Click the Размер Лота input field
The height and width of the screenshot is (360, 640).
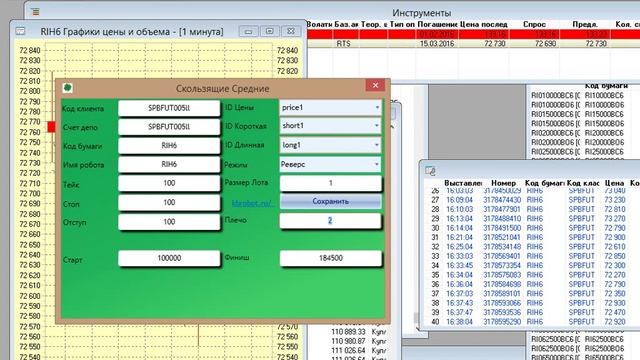point(331,183)
